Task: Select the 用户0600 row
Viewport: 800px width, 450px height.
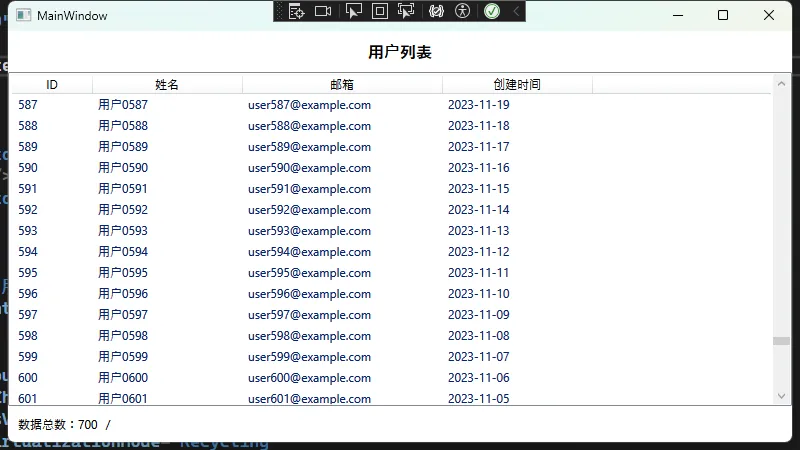Action: [x=123, y=378]
